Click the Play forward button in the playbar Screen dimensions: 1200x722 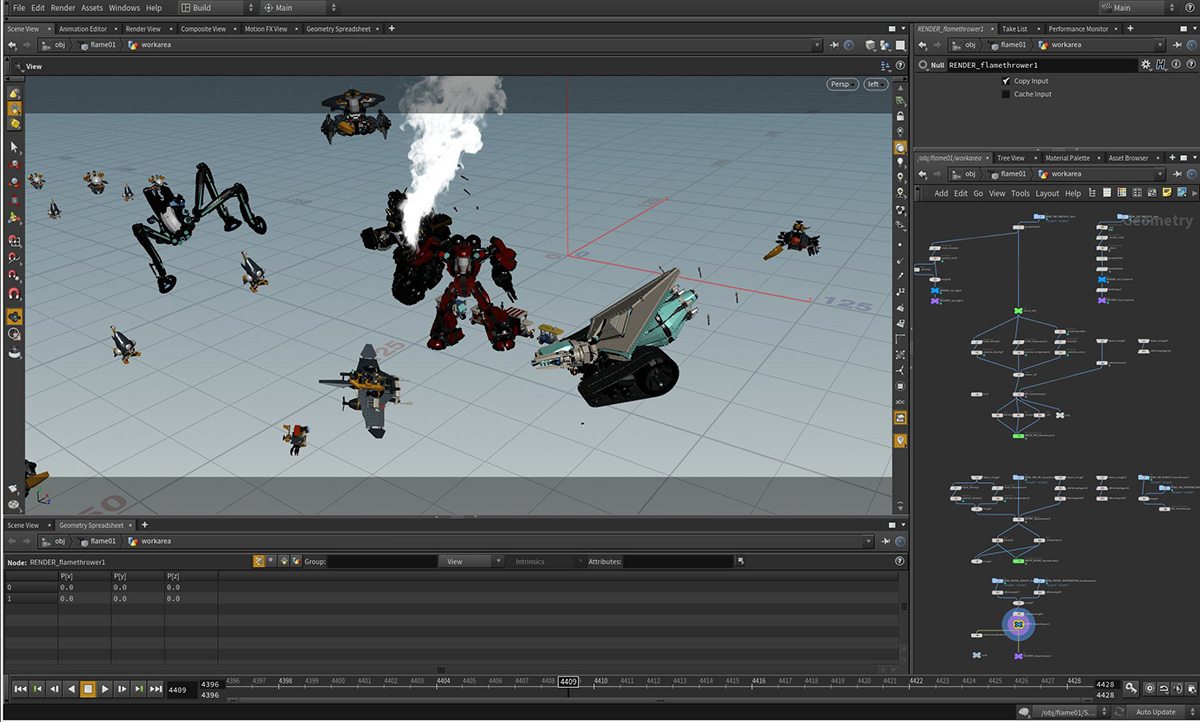coord(105,689)
